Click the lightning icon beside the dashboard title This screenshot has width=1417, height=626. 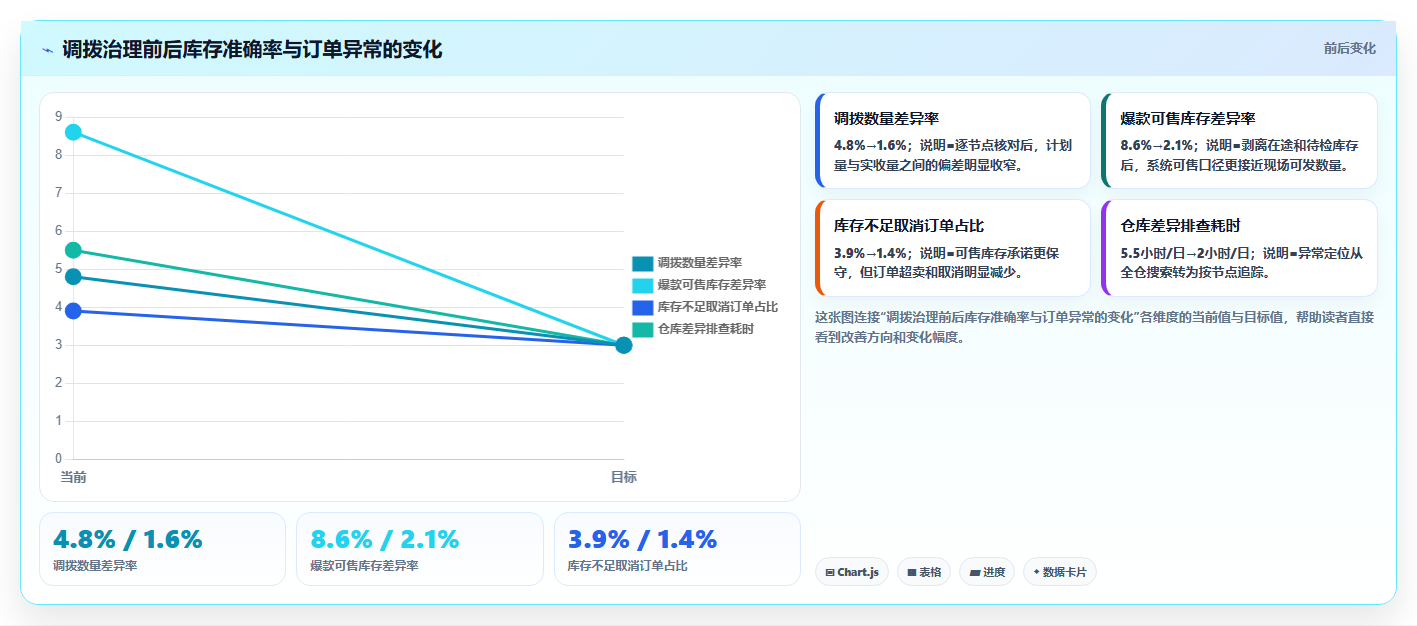(x=47, y=50)
